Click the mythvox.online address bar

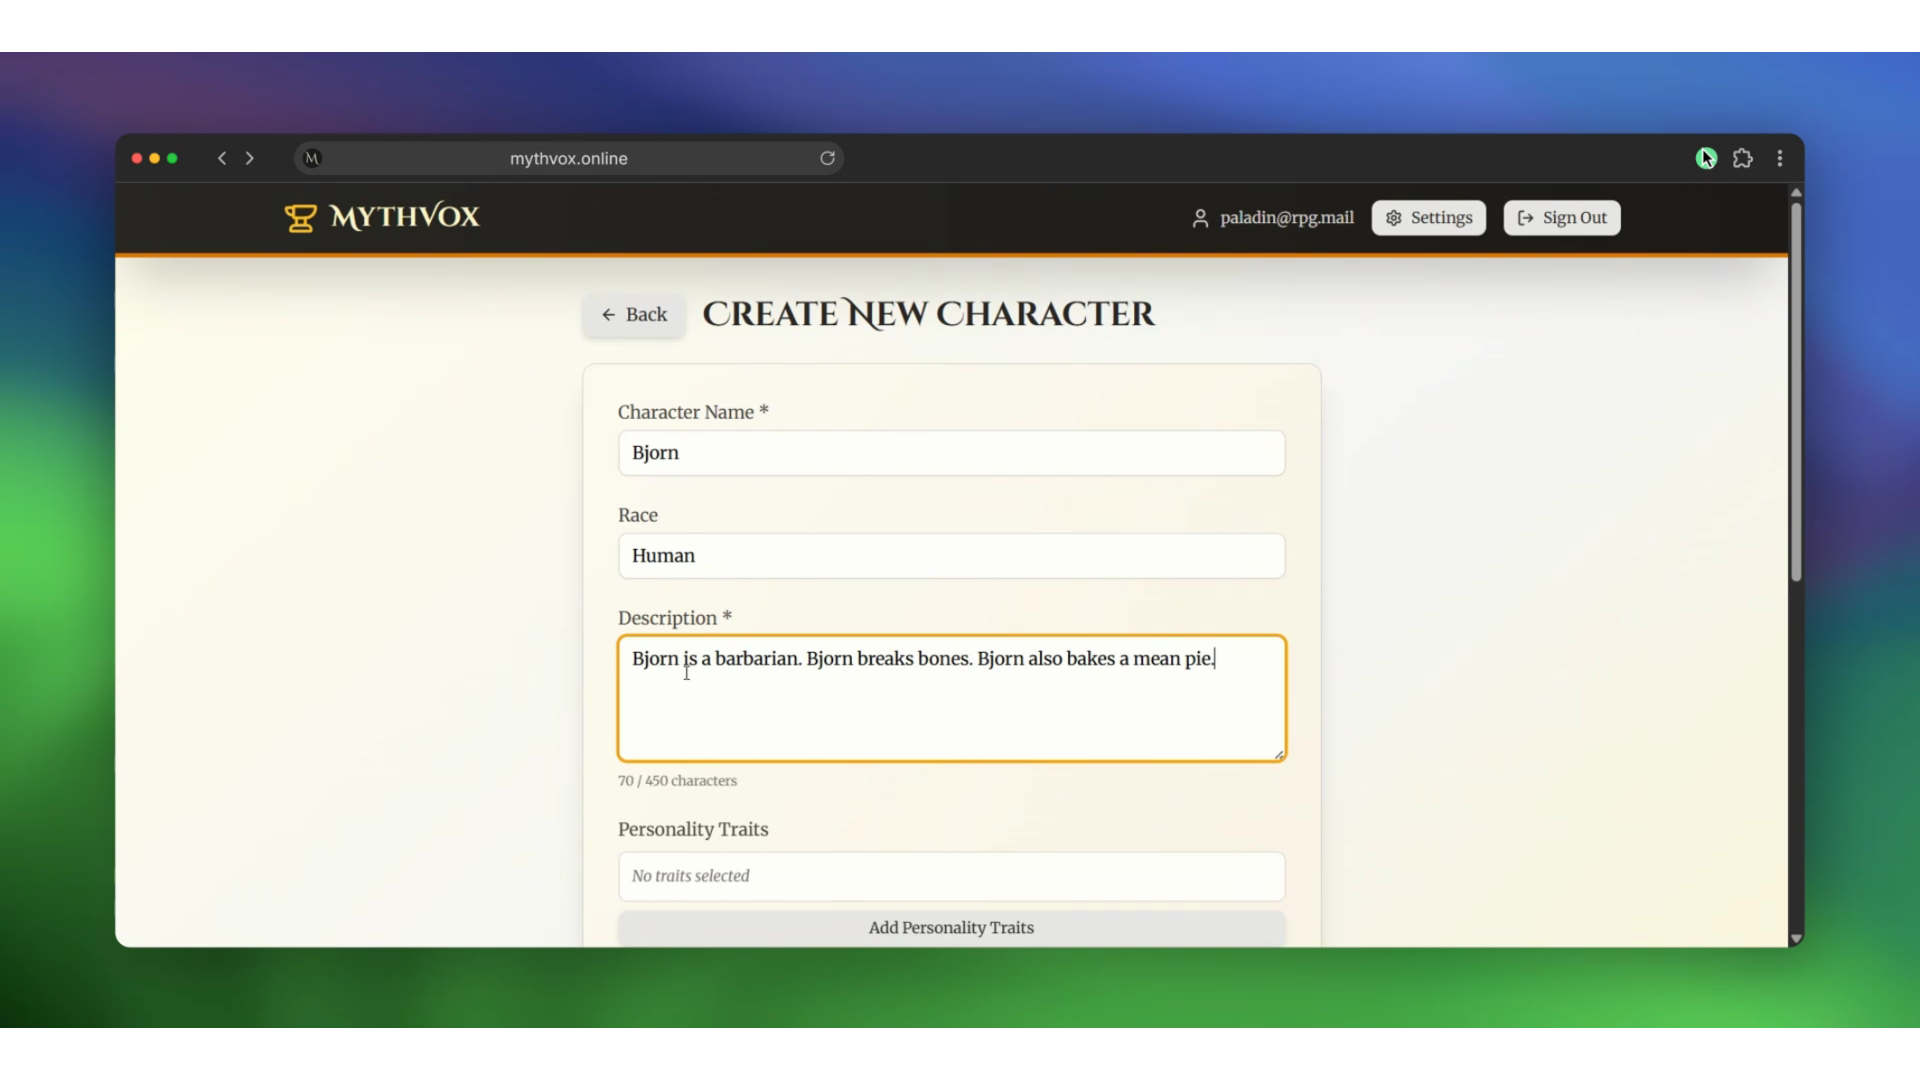[568, 158]
